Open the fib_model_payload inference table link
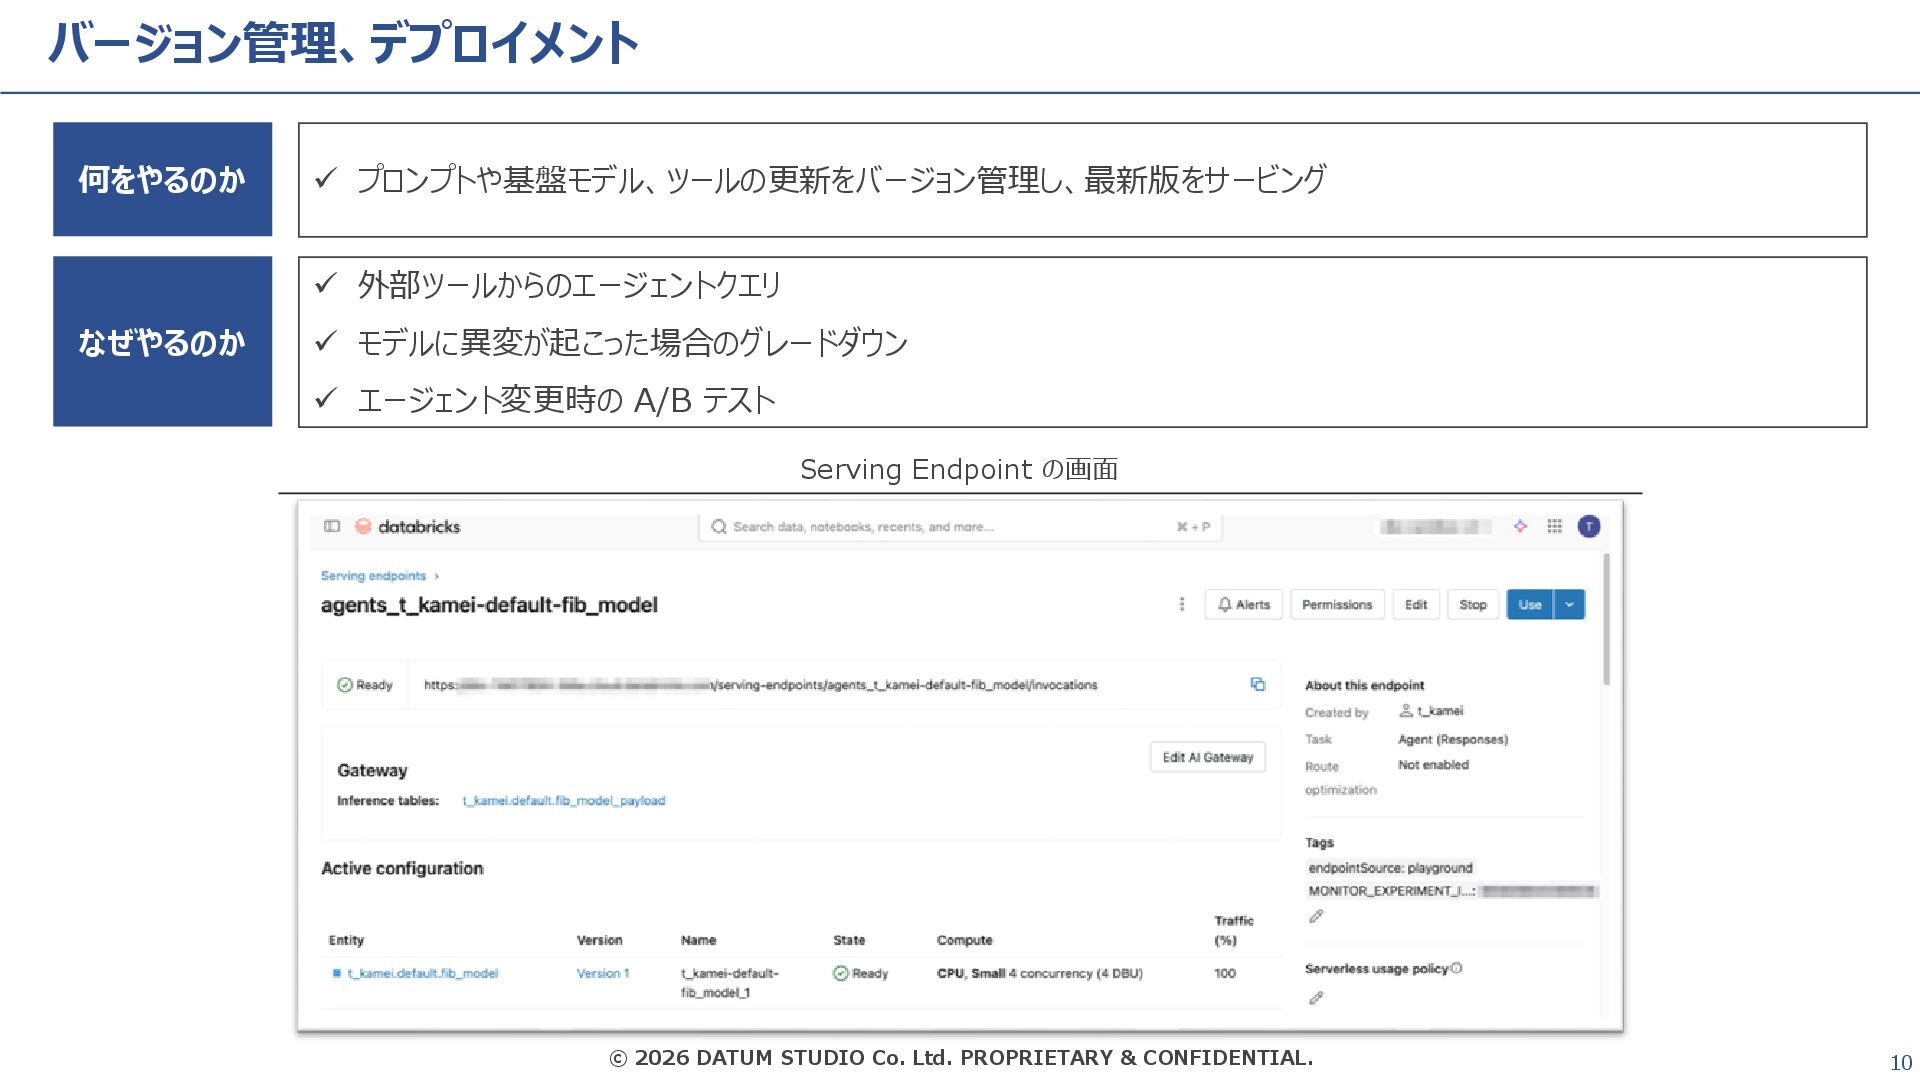The image size is (1920, 1080). 563,801
